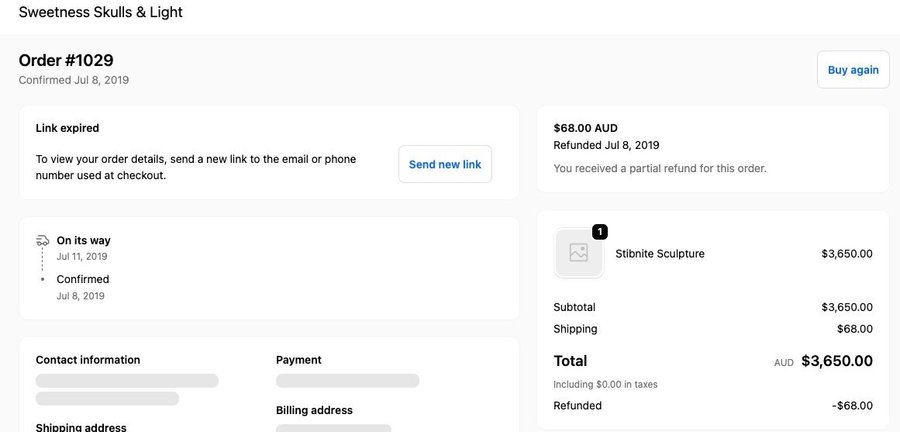Click the Contact information heading

point(88,360)
